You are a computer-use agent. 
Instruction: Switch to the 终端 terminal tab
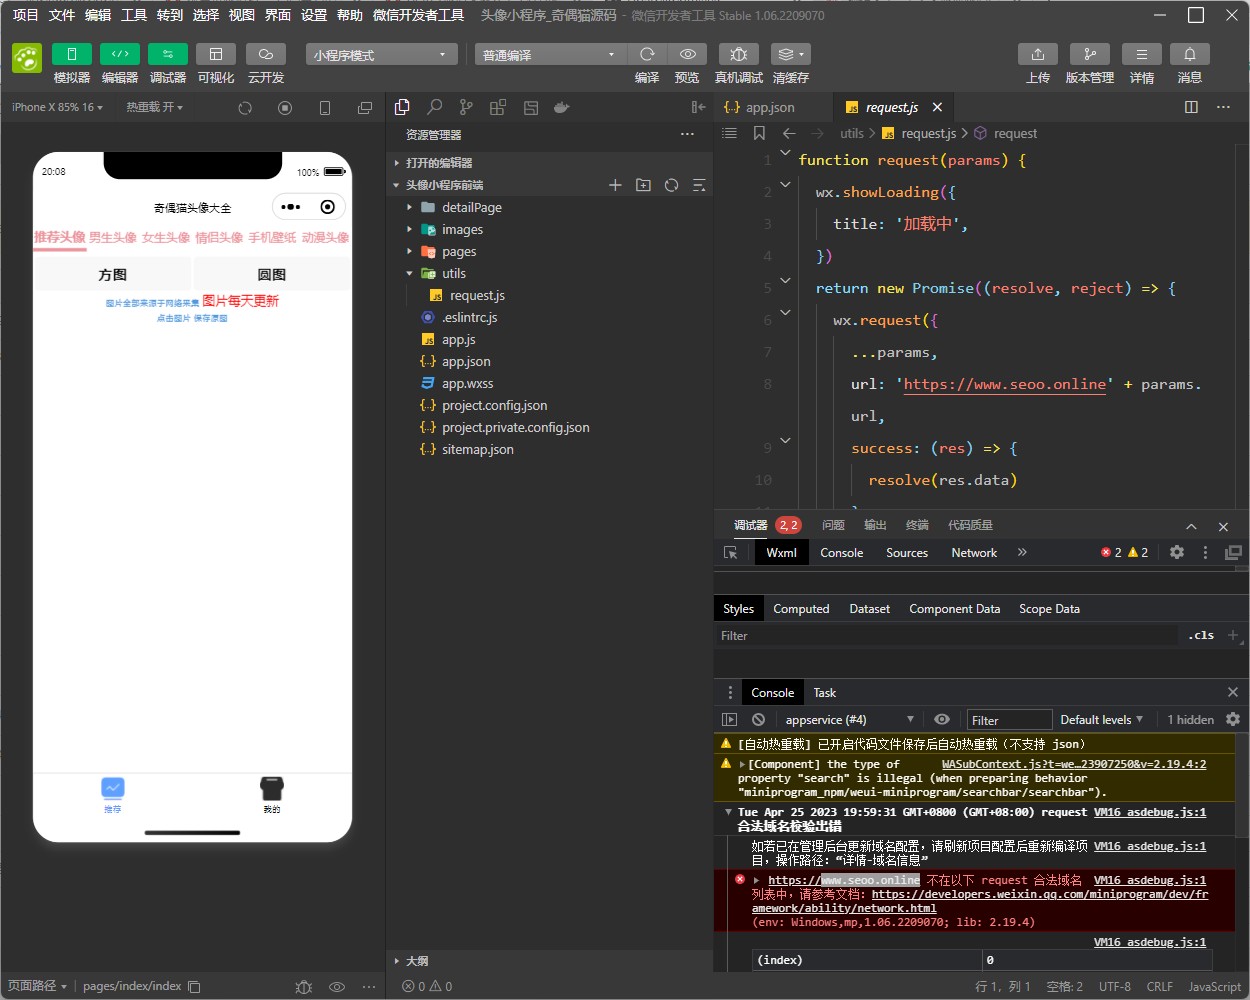tap(917, 525)
